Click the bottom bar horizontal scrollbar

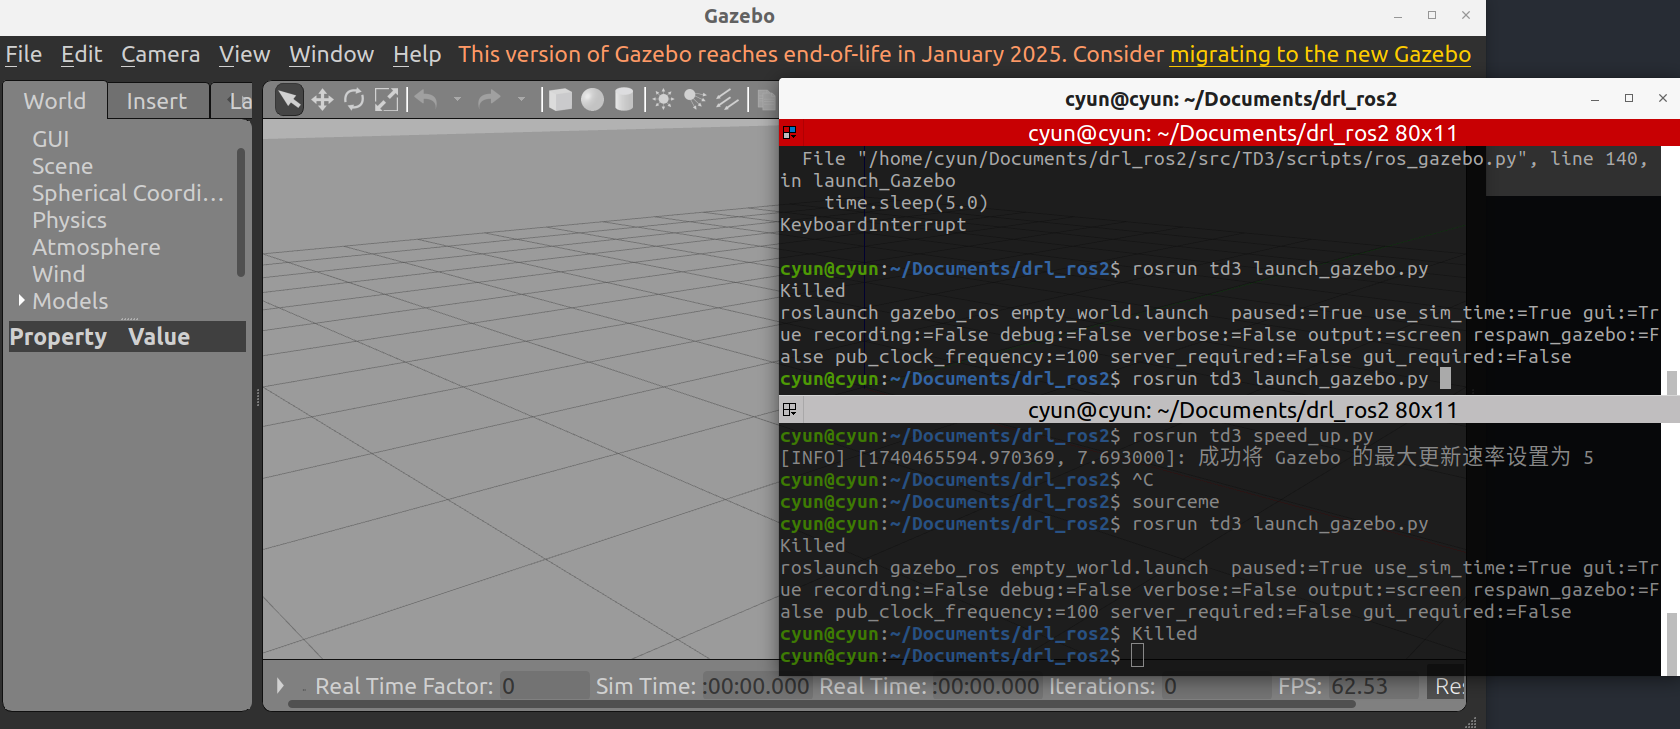click(822, 704)
